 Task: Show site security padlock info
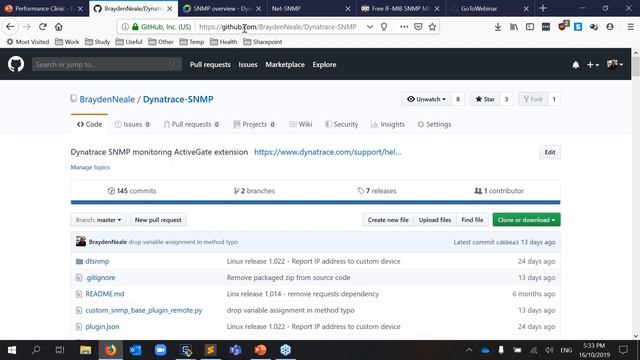[x=135, y=27]
